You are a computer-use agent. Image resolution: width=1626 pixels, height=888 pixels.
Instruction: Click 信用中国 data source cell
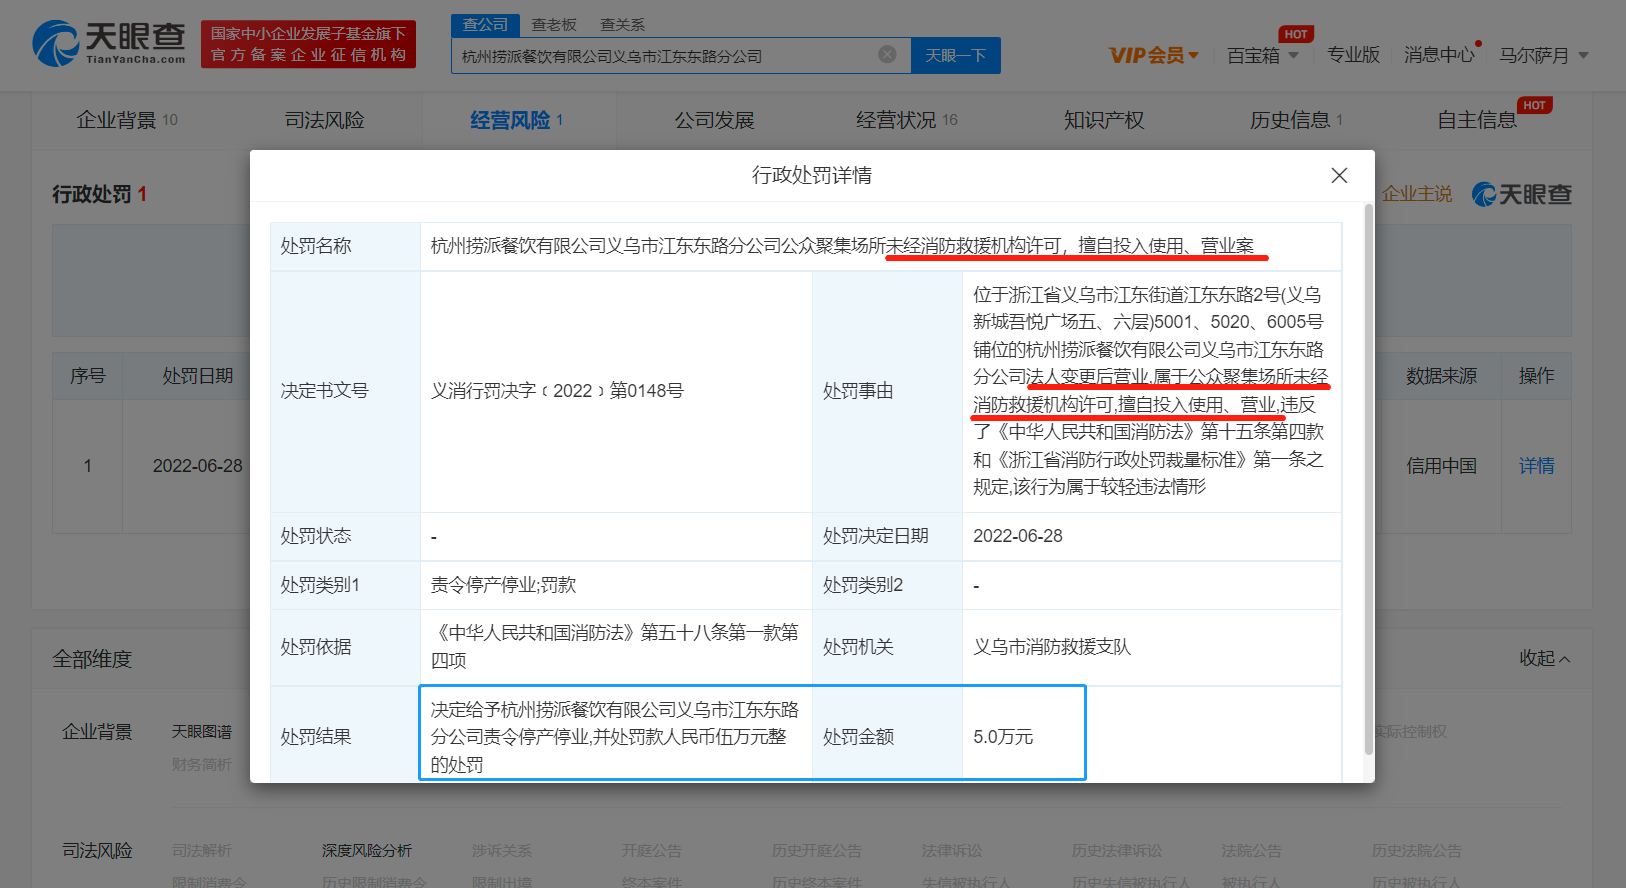click(x=1441, y=466)
